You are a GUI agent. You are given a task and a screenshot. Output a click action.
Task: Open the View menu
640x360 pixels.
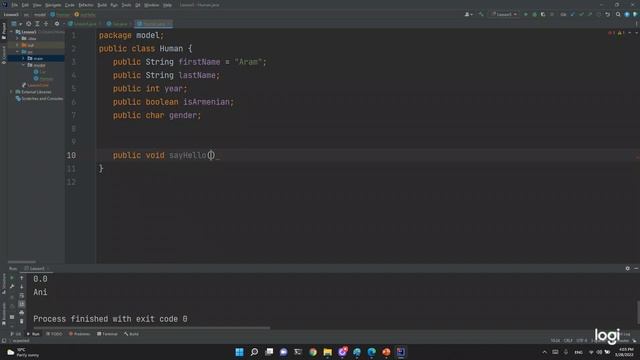pyautogui.click(x=37, y=5)
